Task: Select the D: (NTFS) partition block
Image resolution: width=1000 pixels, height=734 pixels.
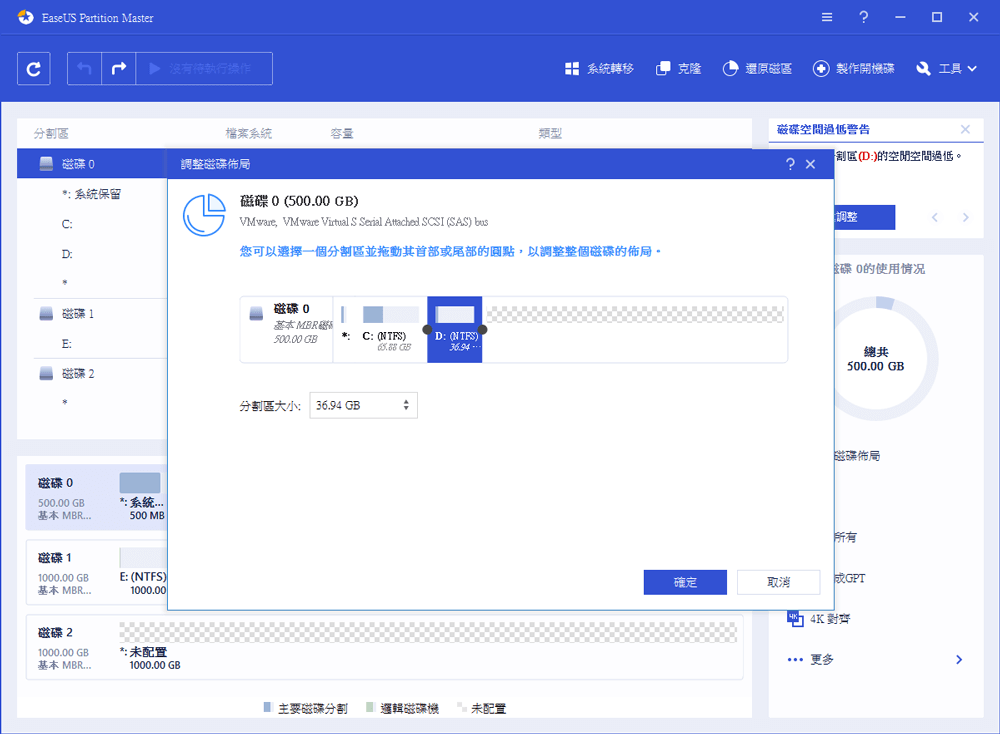Action: pyautogui.click(x=455, y=330)
